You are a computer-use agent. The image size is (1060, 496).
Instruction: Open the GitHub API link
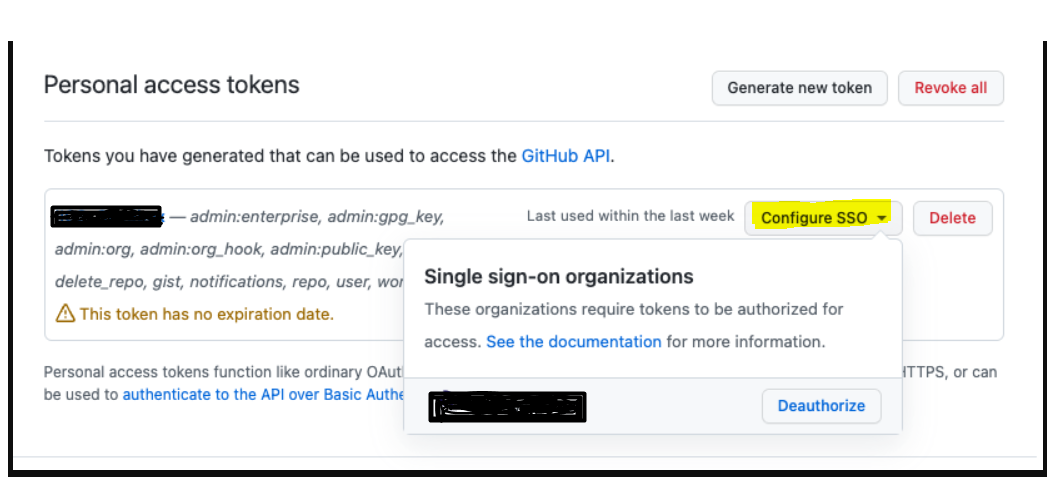tap(566, 156)
